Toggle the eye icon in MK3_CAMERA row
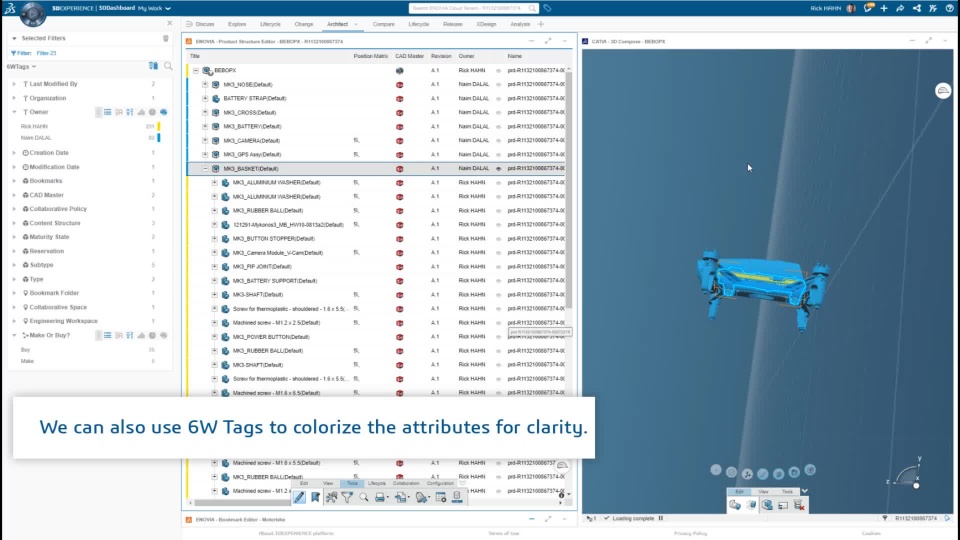The height and width of the screenshot is (540, 960). tap(498, 140)
